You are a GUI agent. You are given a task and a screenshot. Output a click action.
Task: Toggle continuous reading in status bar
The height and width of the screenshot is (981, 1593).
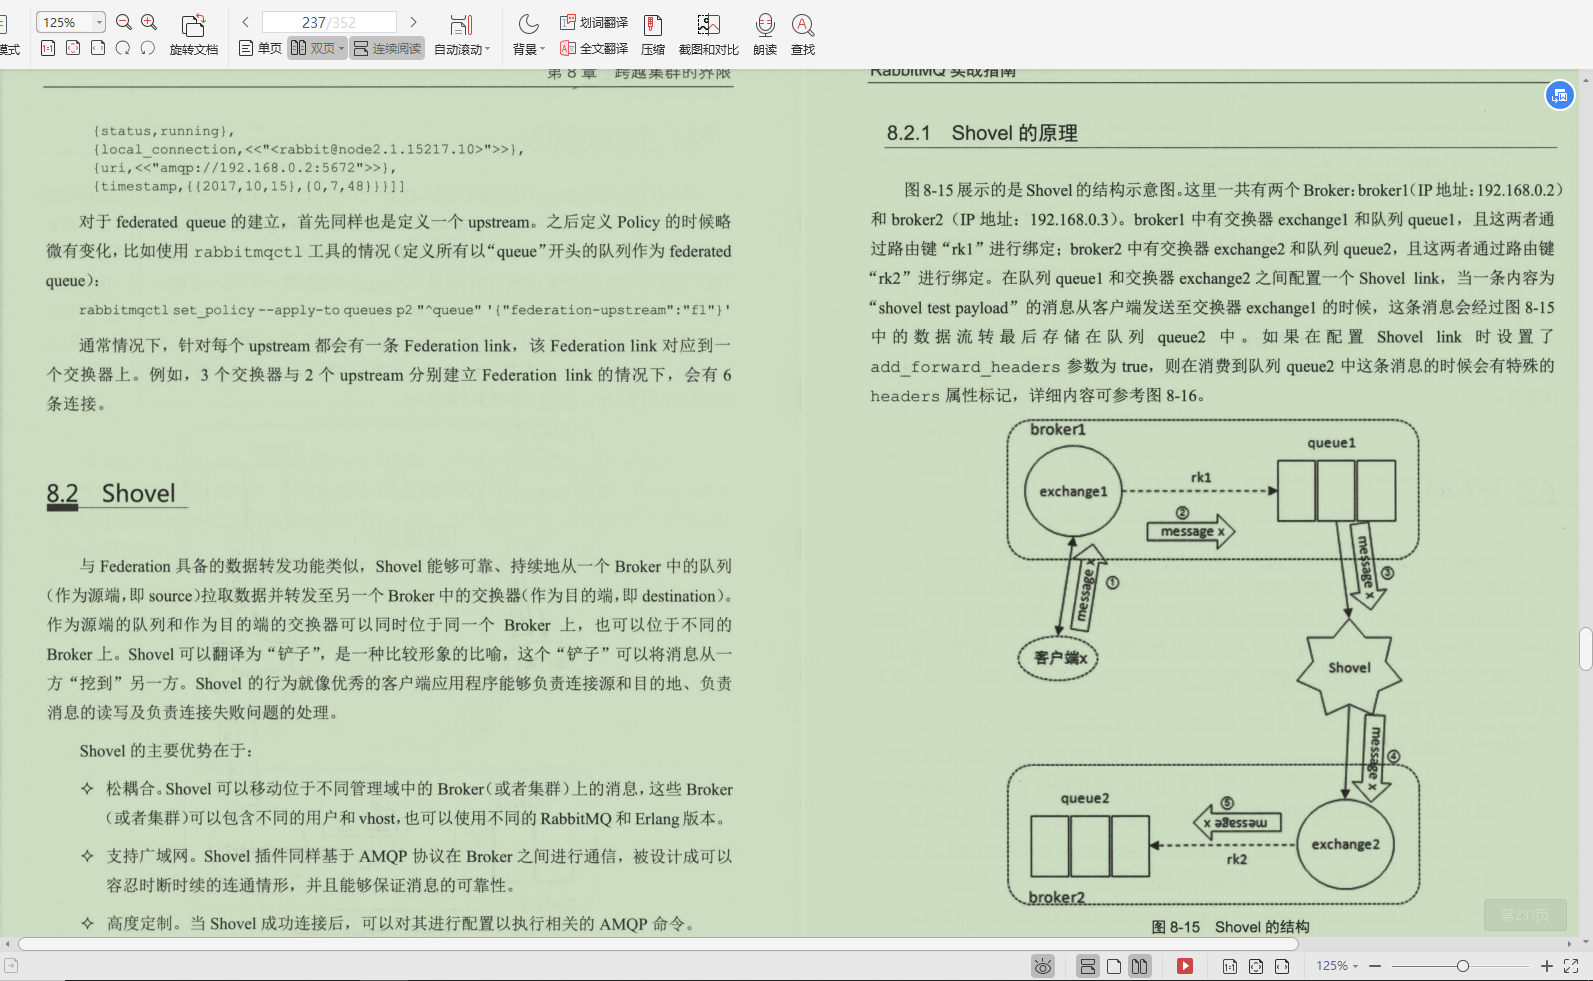click(x=1087, y=966)
